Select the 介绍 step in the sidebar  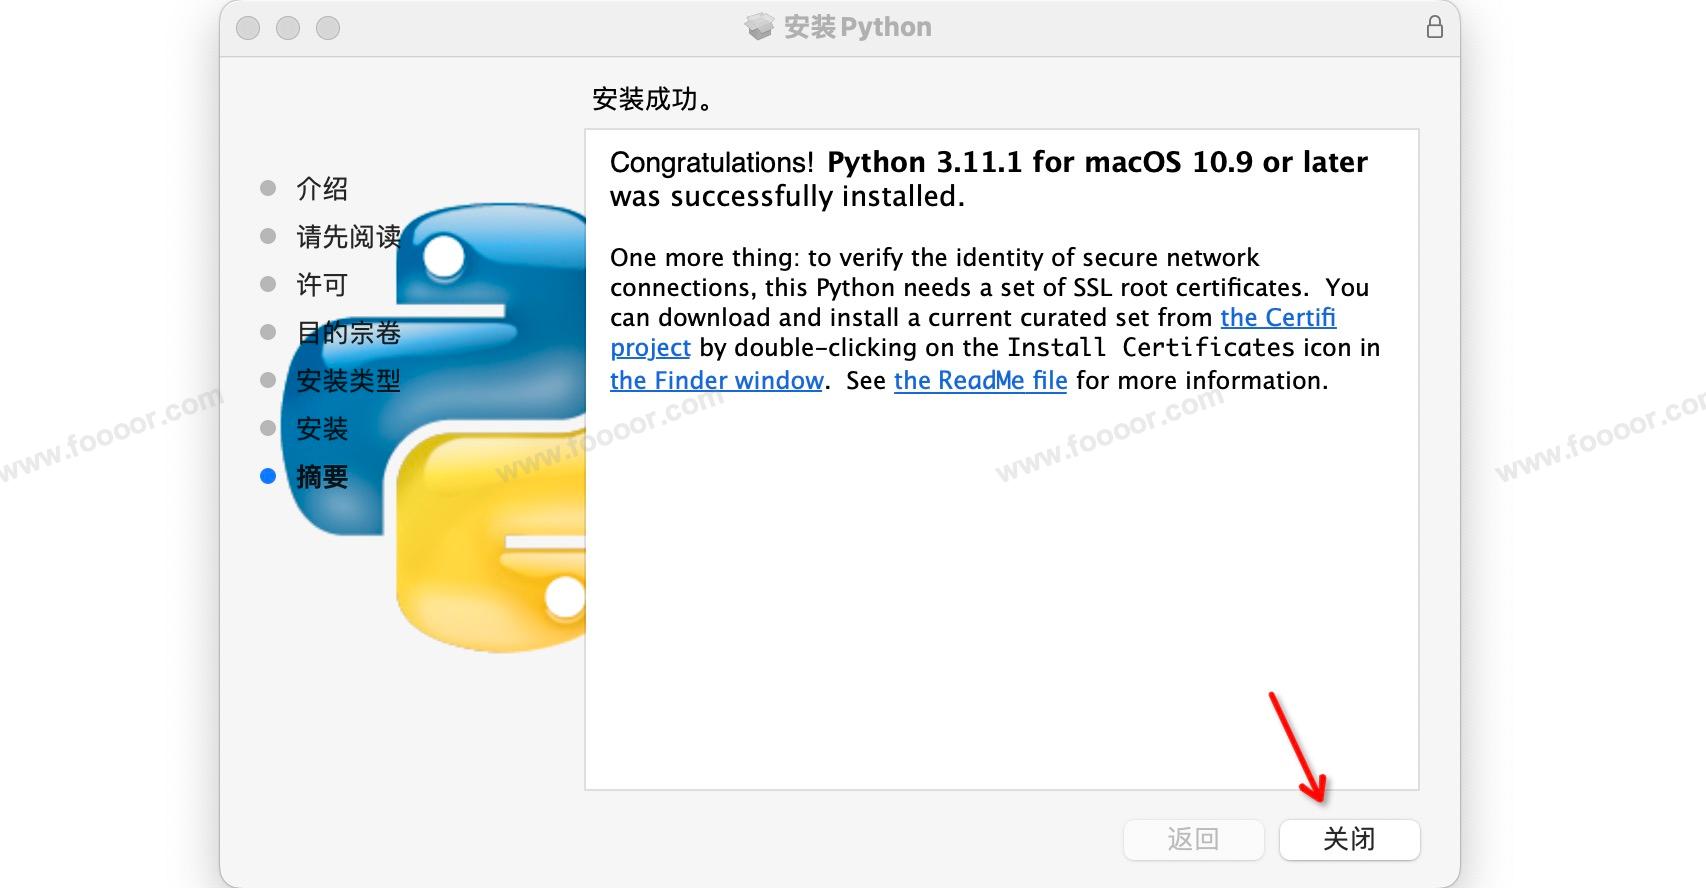322,189
